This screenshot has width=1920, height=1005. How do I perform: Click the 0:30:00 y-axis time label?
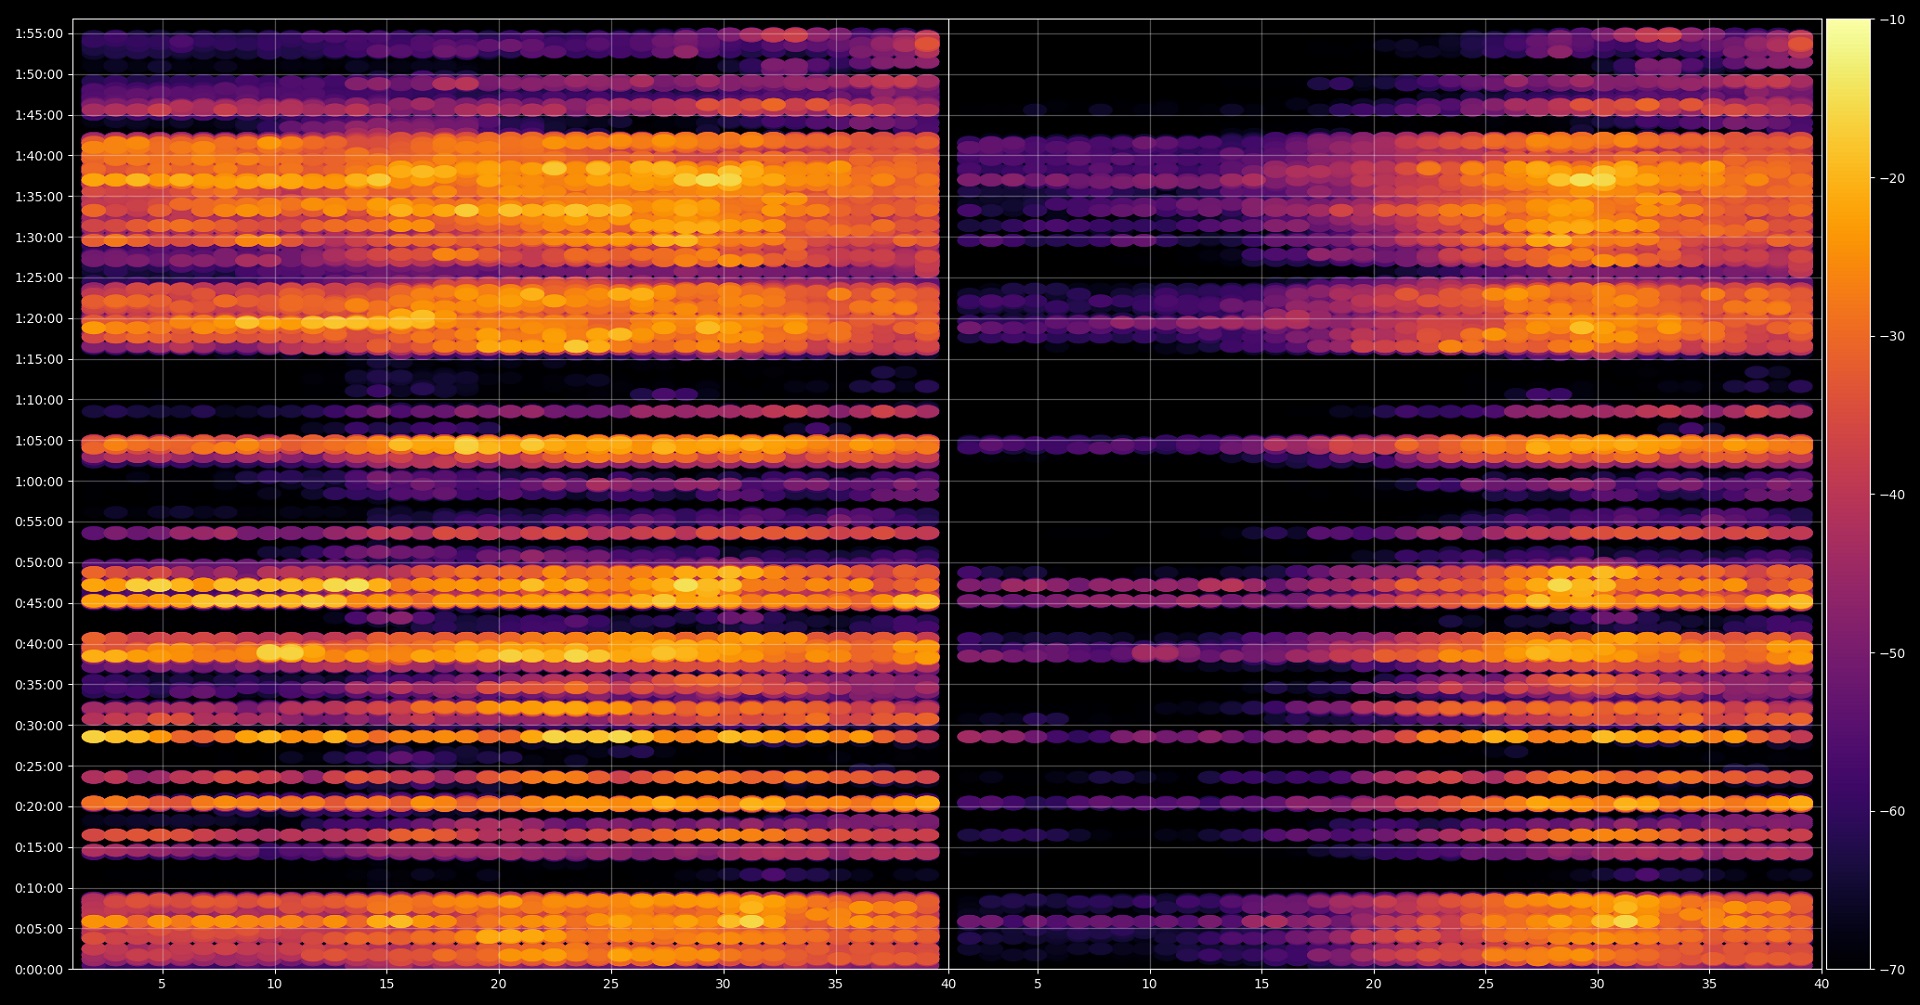click(x=39, y=726)
